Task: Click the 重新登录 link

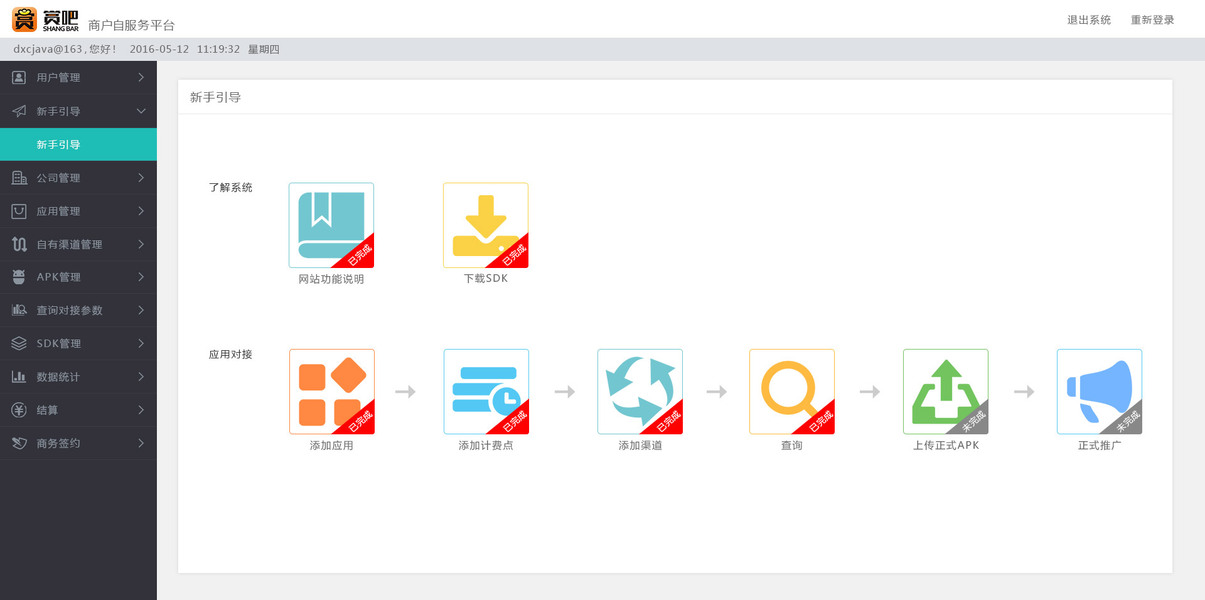Action: point(1152,20)
